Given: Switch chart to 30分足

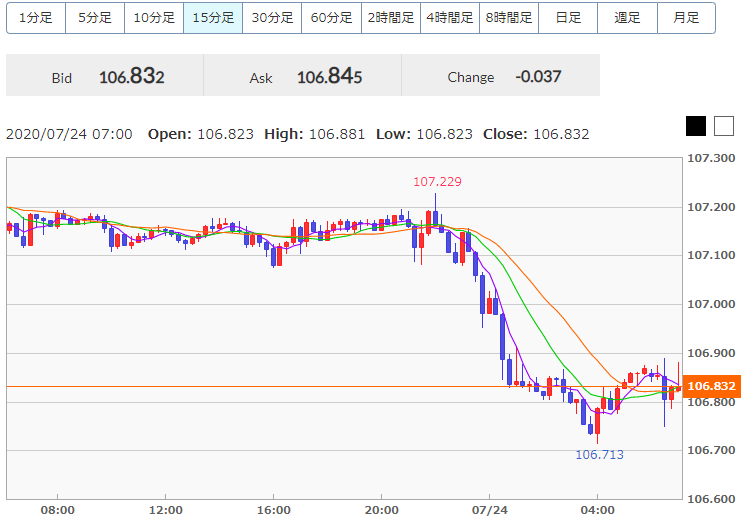Looking at the screenshot, I should click(x=272, y=18).
